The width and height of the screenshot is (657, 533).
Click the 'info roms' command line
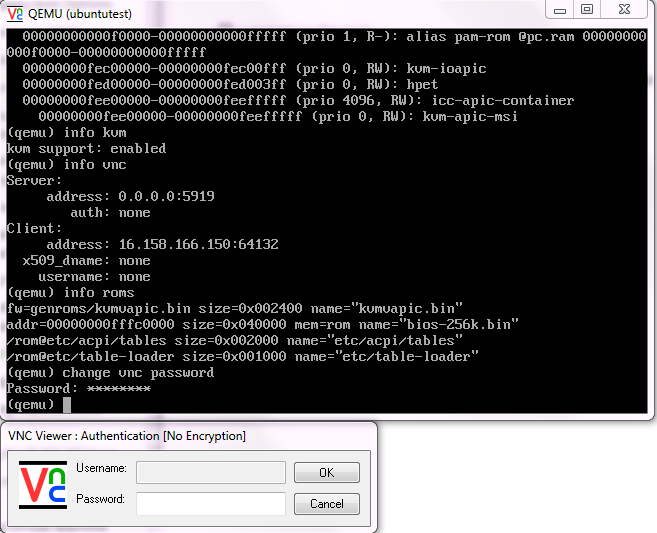tap(70, 292)
